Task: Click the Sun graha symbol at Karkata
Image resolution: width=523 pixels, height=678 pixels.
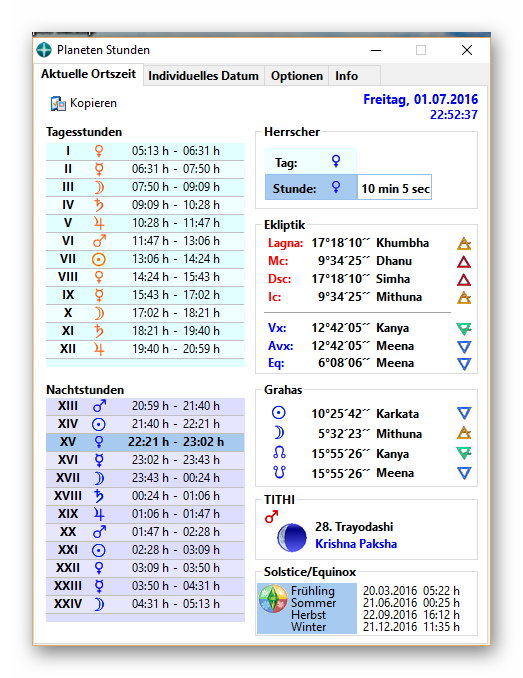Action: [x=278, y=413]
